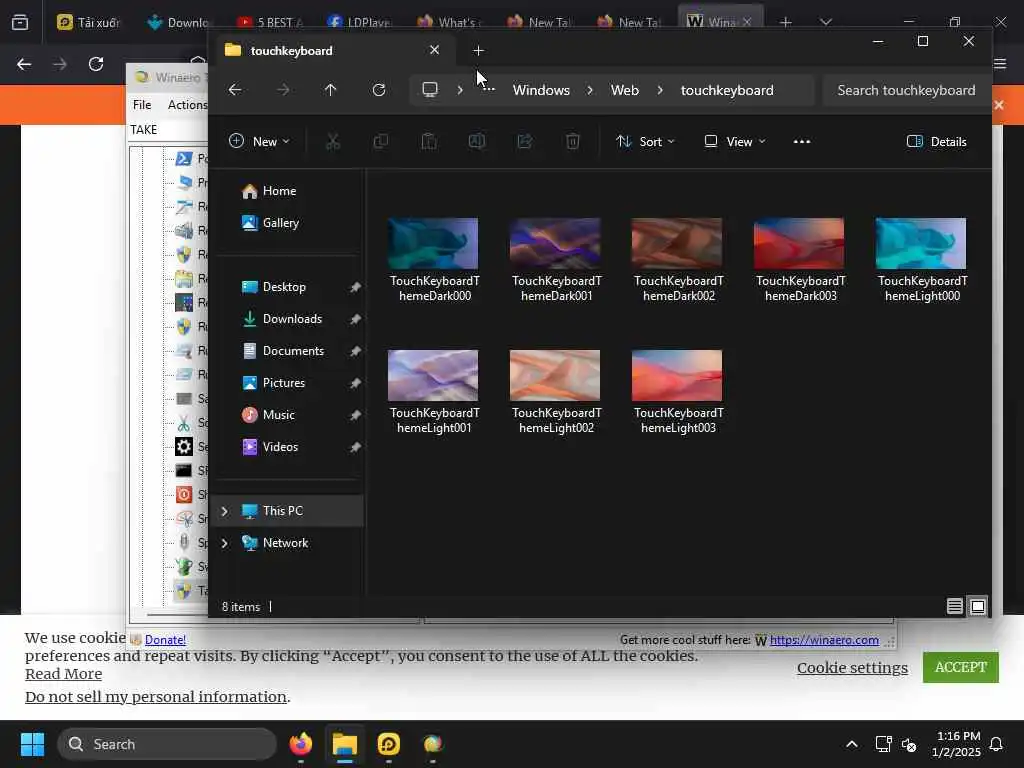The width and height of the screenshot is (1024, 768).
Task: Close the touchkeyboard tab
Action: click(434, 50)
